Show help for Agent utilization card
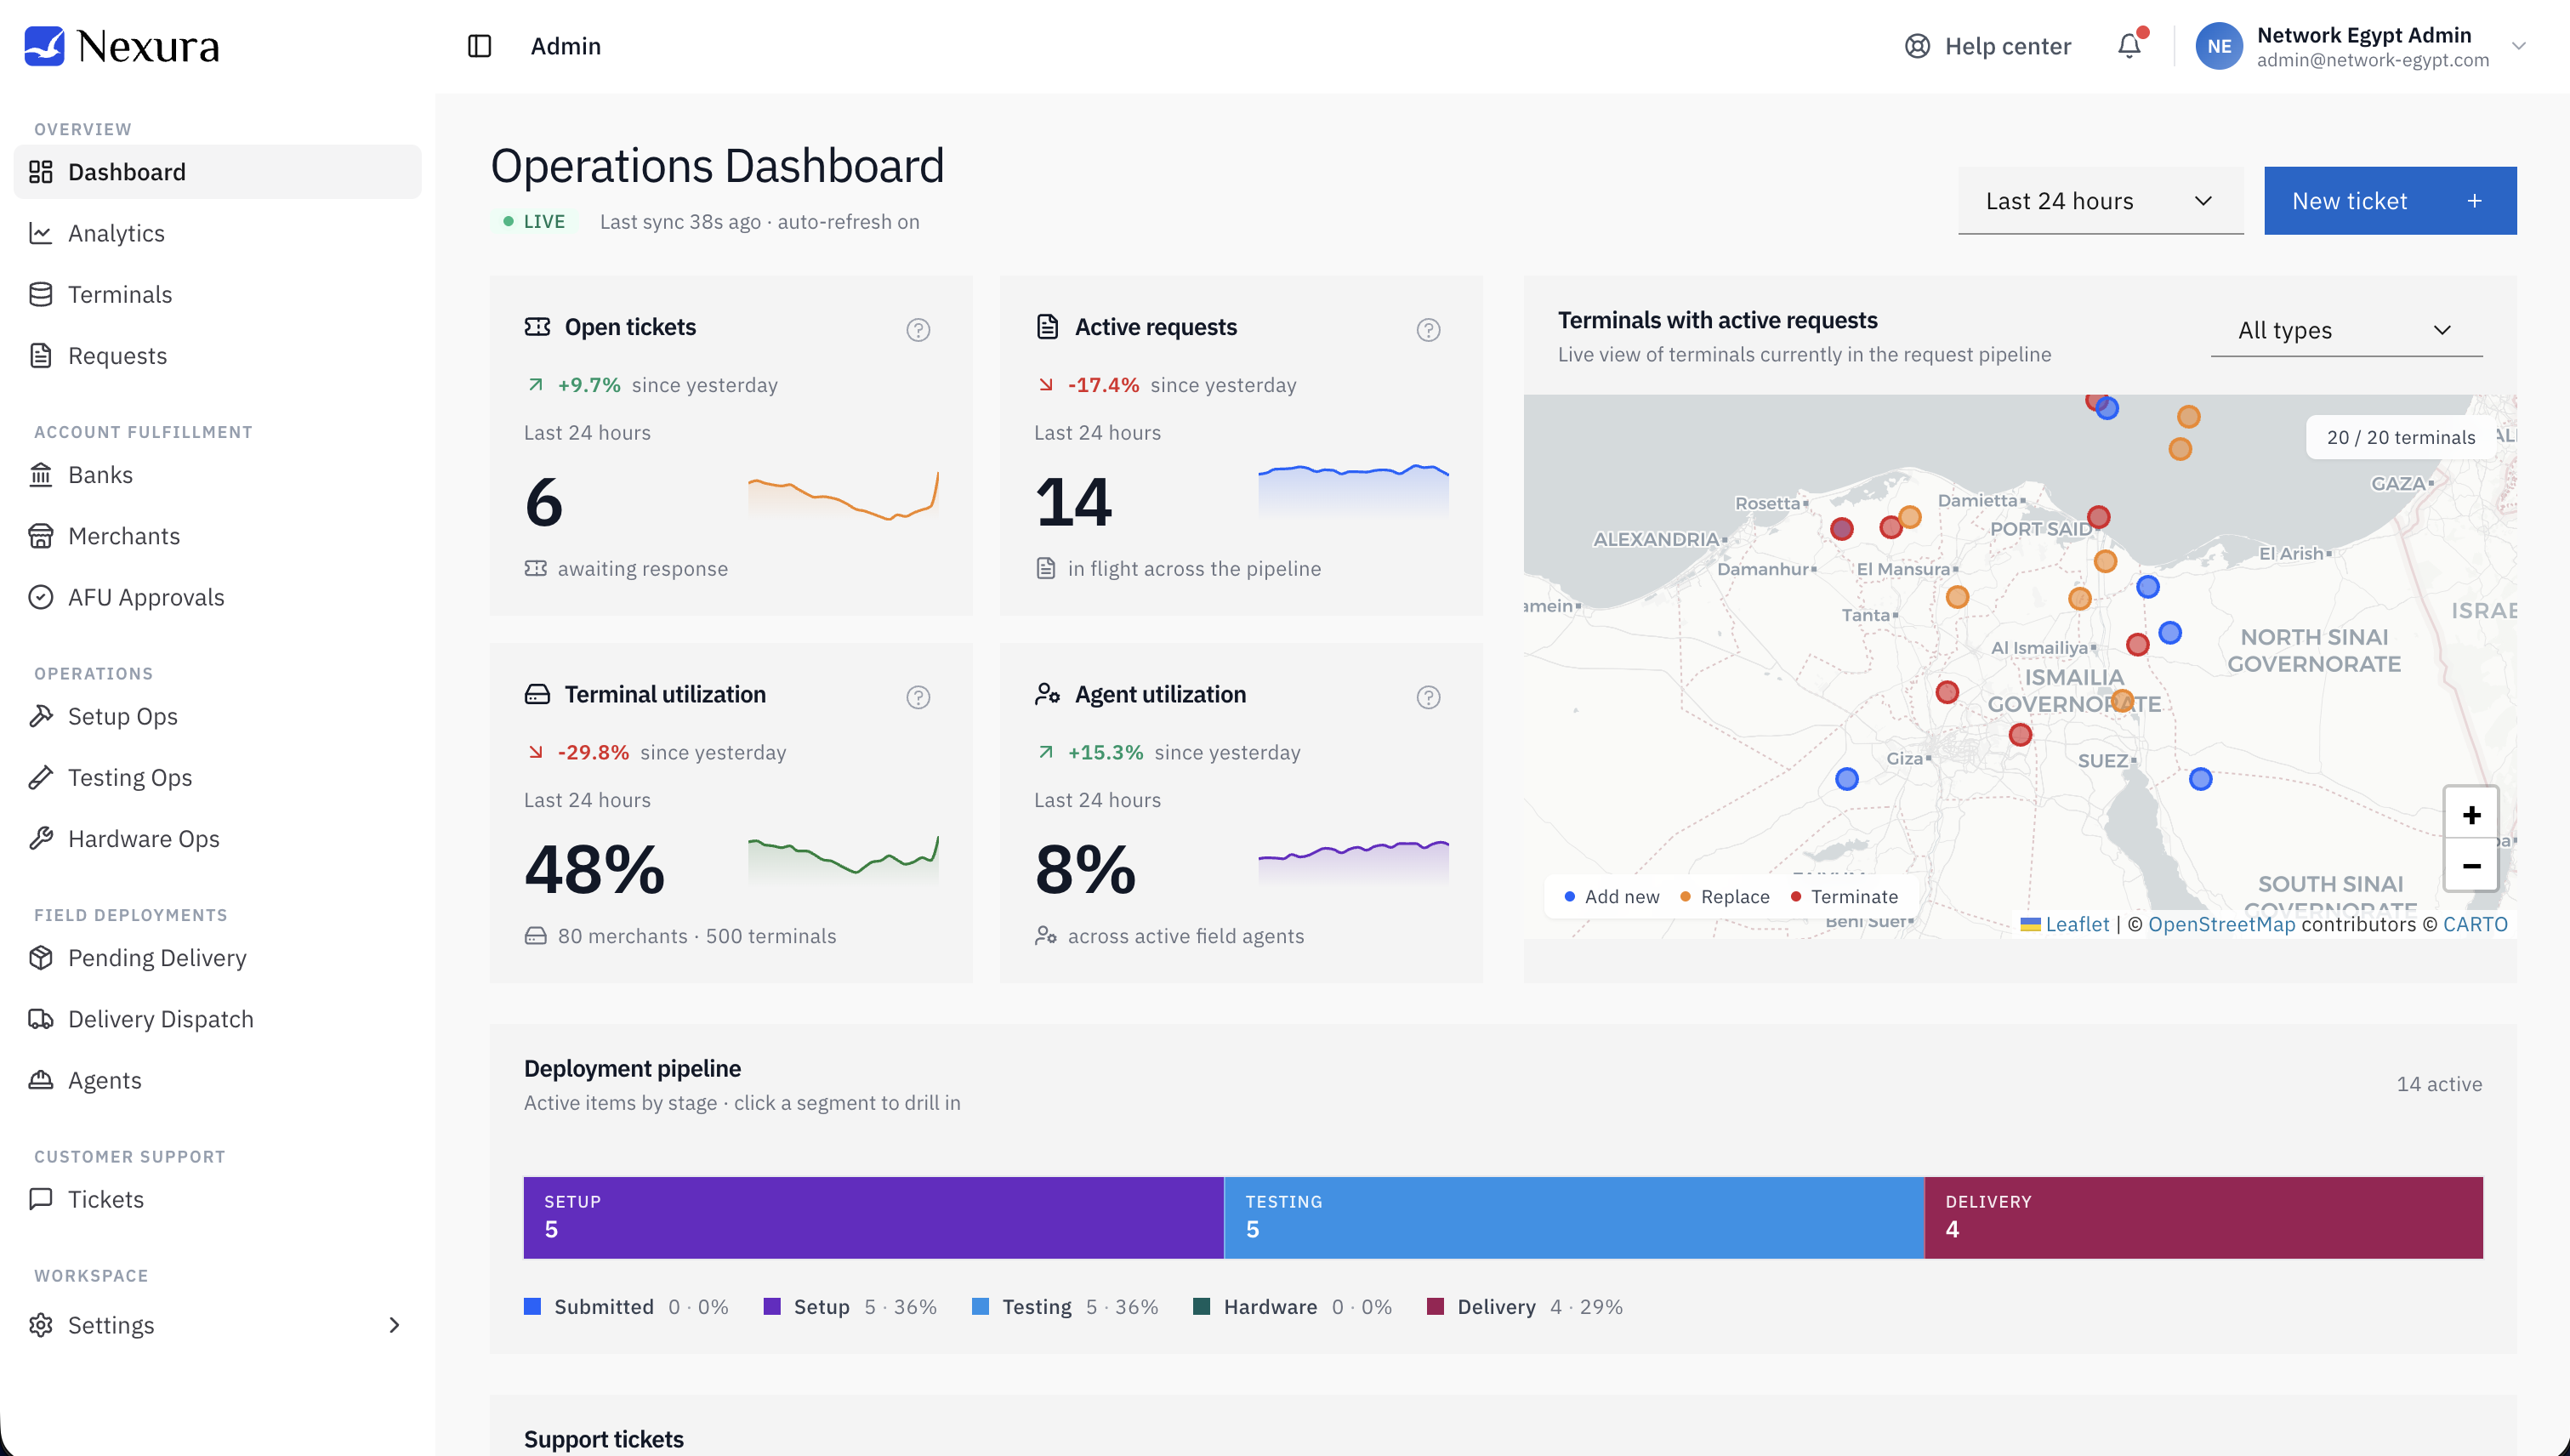 coord(1428,697)
